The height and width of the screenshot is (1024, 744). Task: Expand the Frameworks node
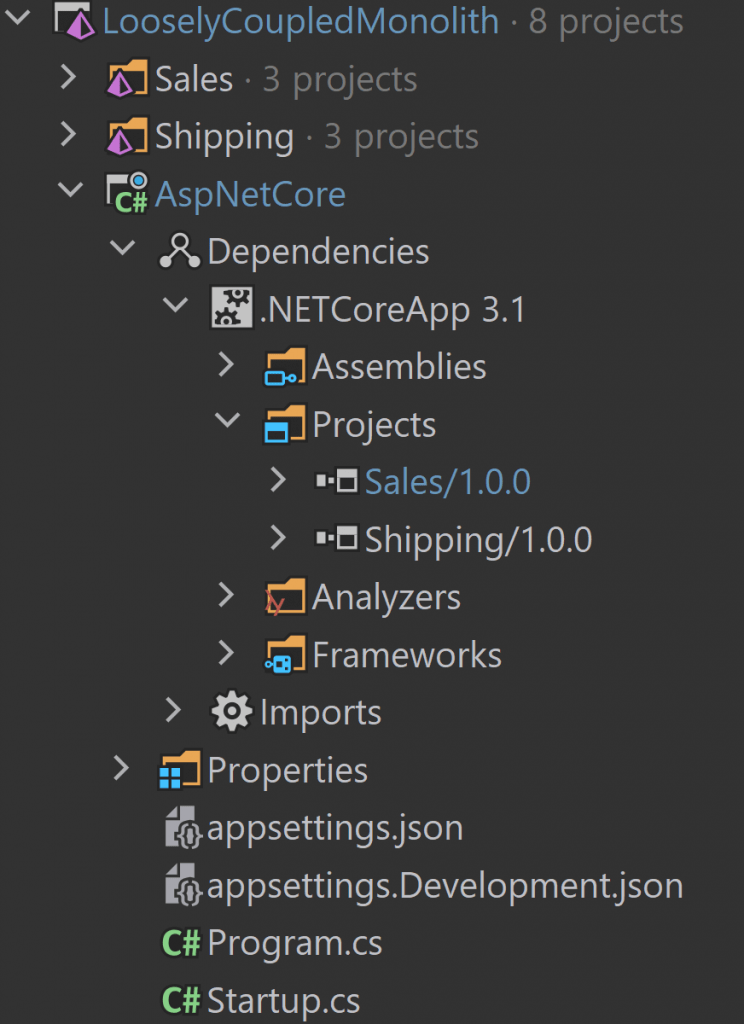(x=225, y=653)
